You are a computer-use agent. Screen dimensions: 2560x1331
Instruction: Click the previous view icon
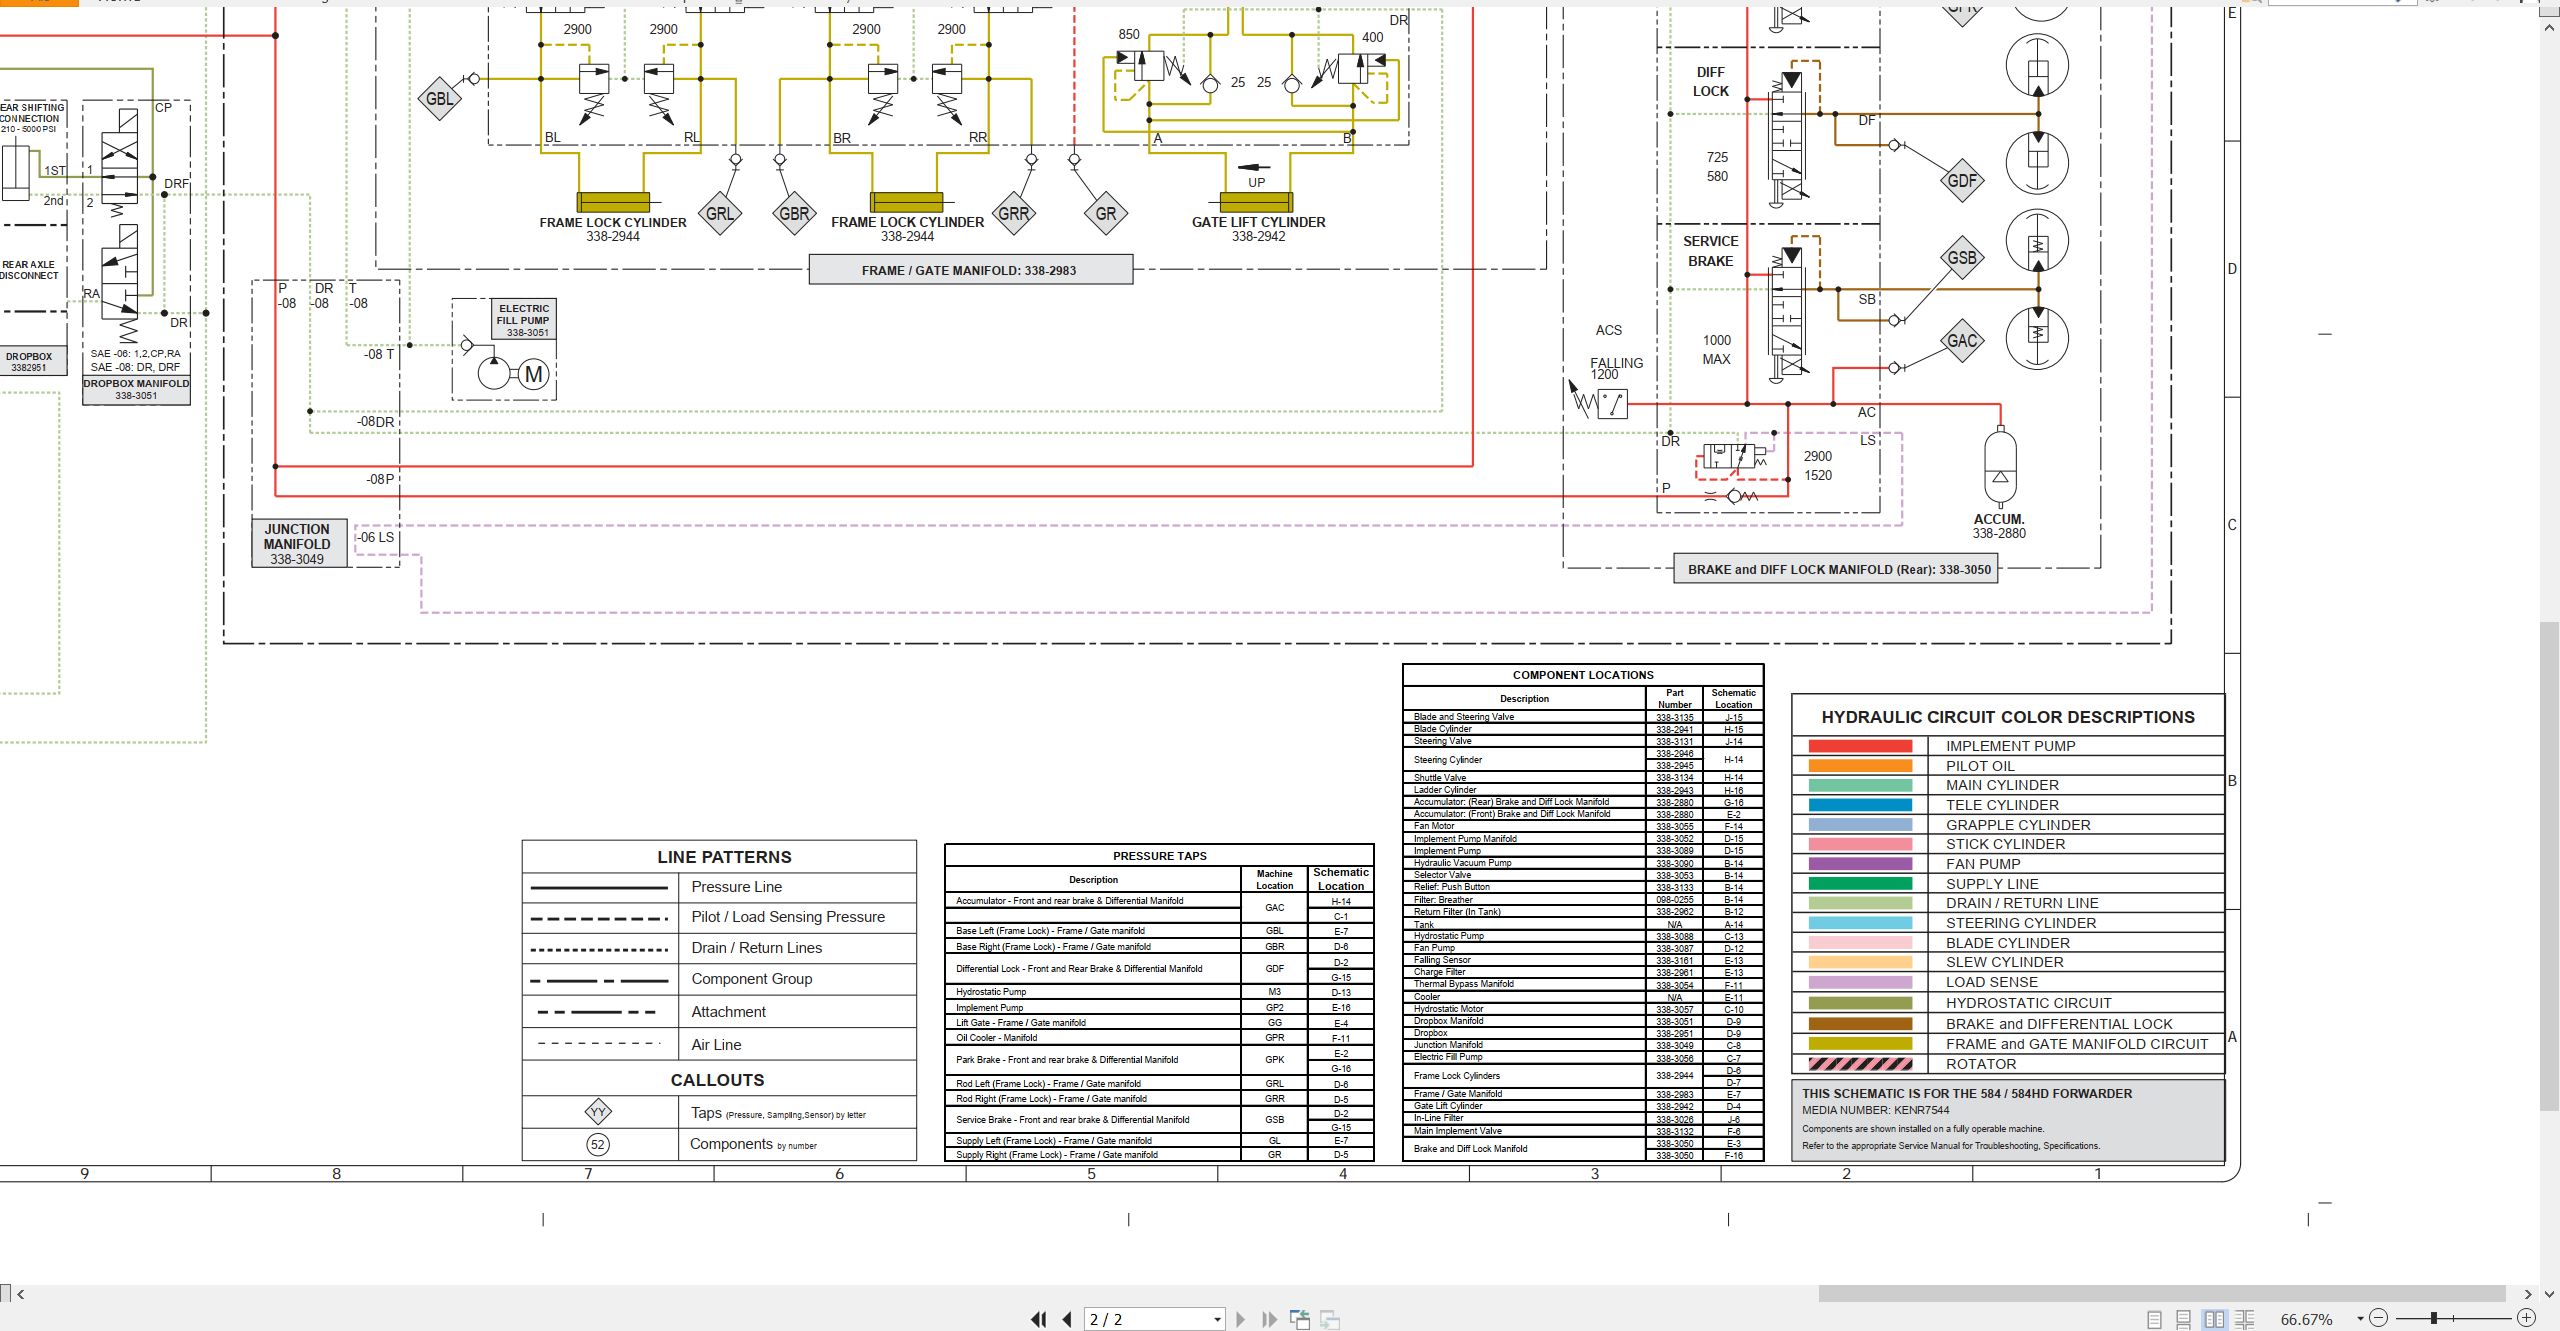(x=1300, y=1319)
